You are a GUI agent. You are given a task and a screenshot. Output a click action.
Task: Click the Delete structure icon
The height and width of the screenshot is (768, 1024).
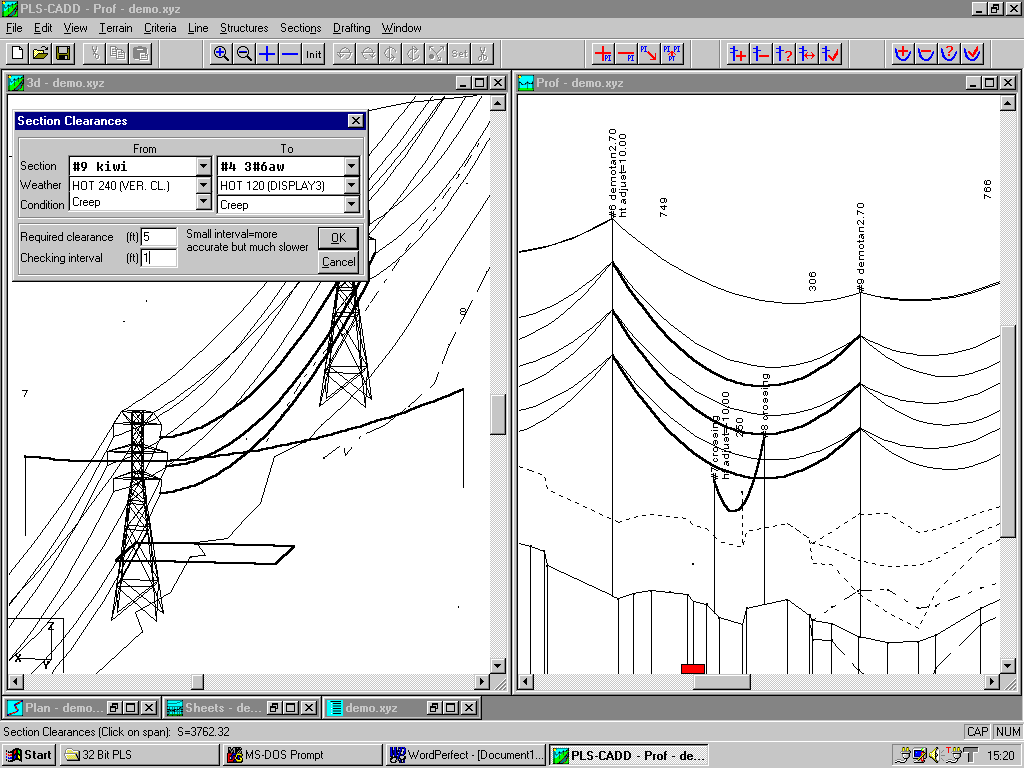click(x=761, y=54)
